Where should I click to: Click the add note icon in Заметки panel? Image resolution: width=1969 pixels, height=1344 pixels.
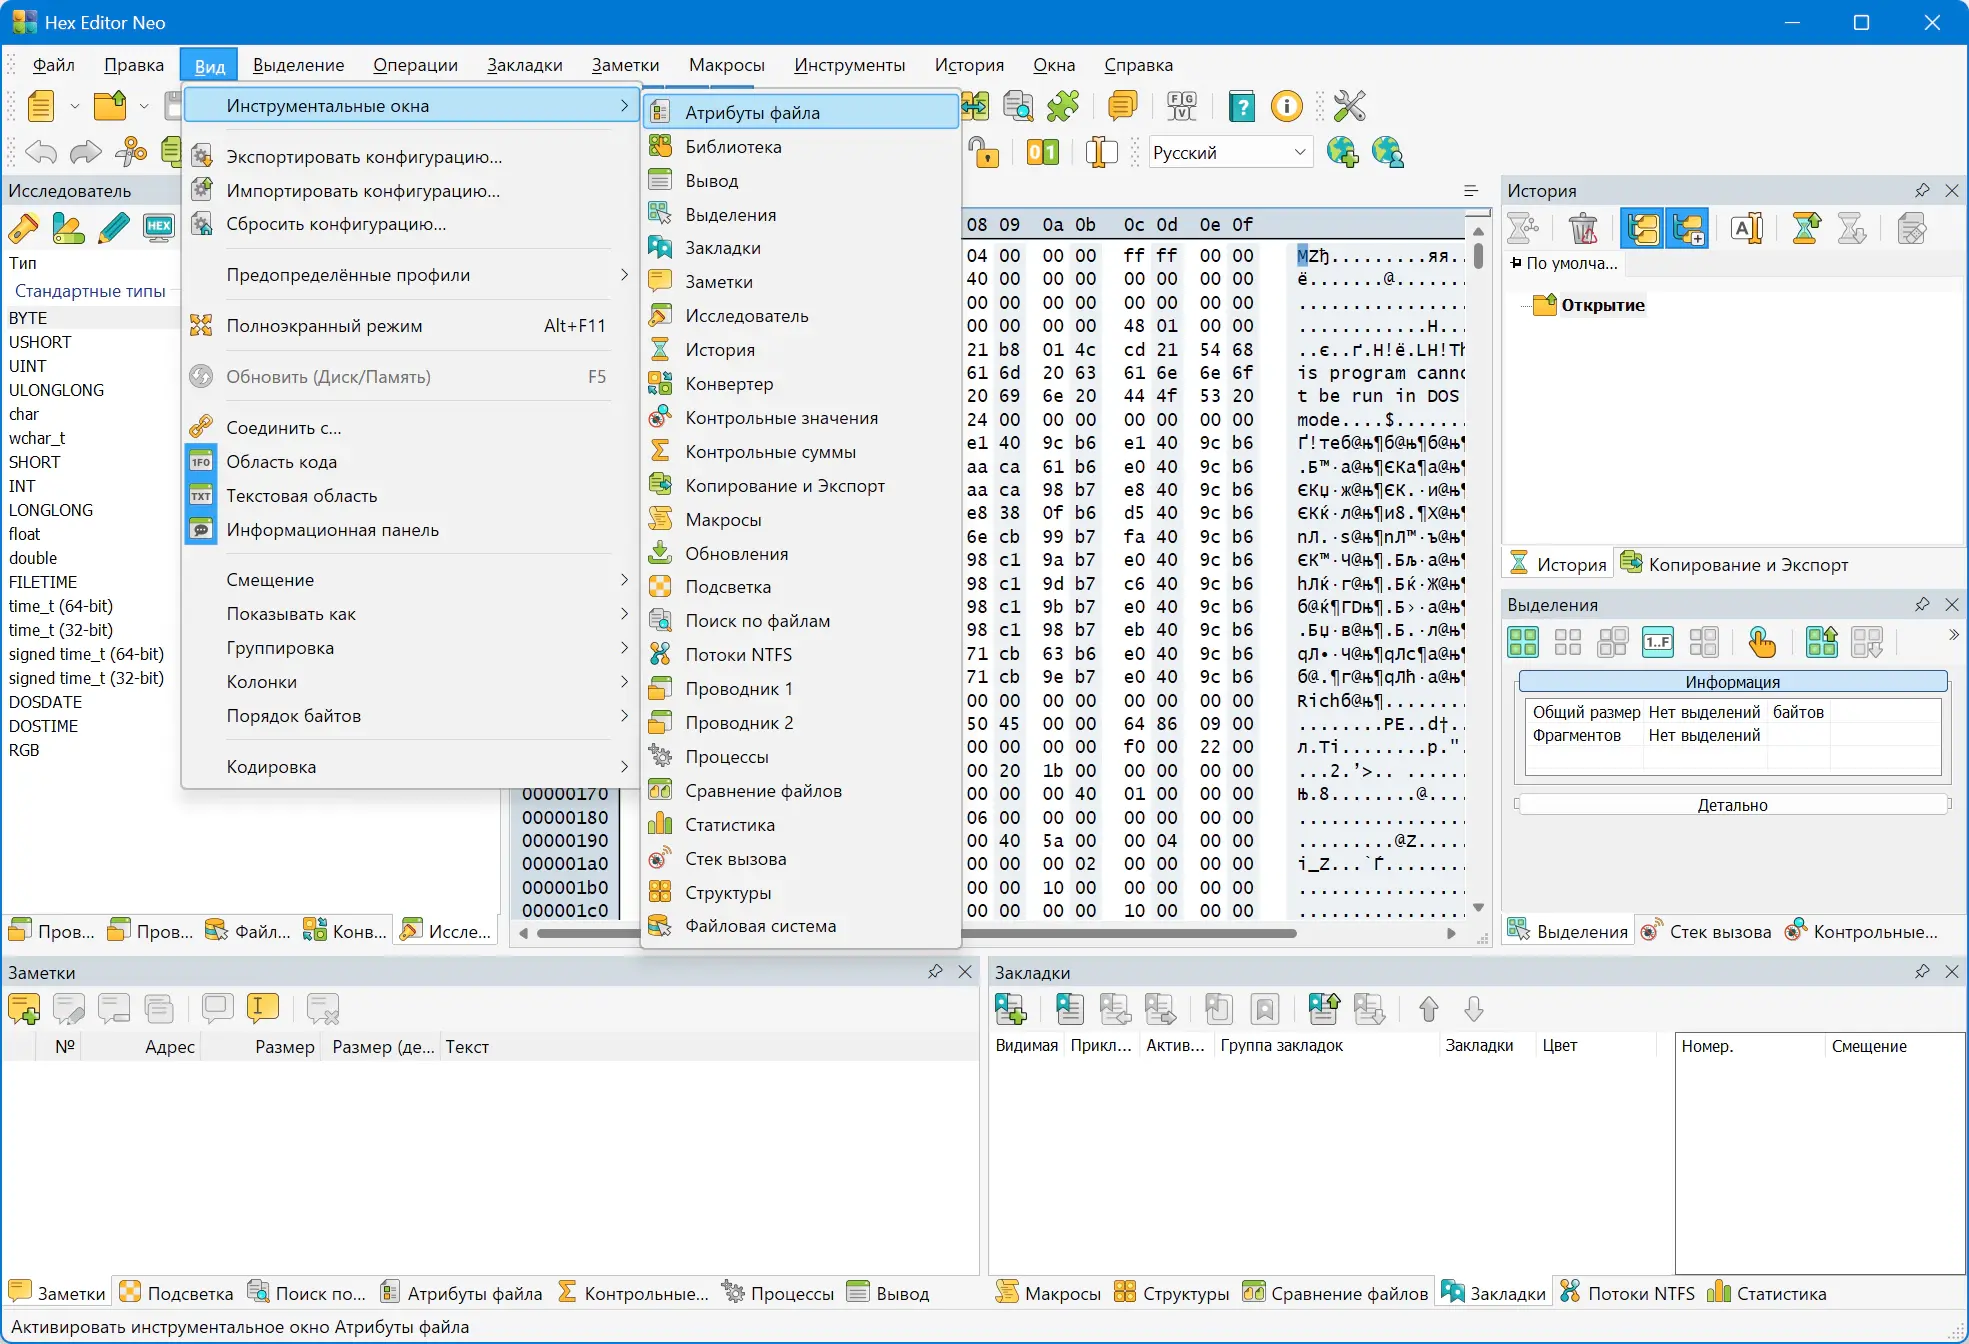[24, 1009]
